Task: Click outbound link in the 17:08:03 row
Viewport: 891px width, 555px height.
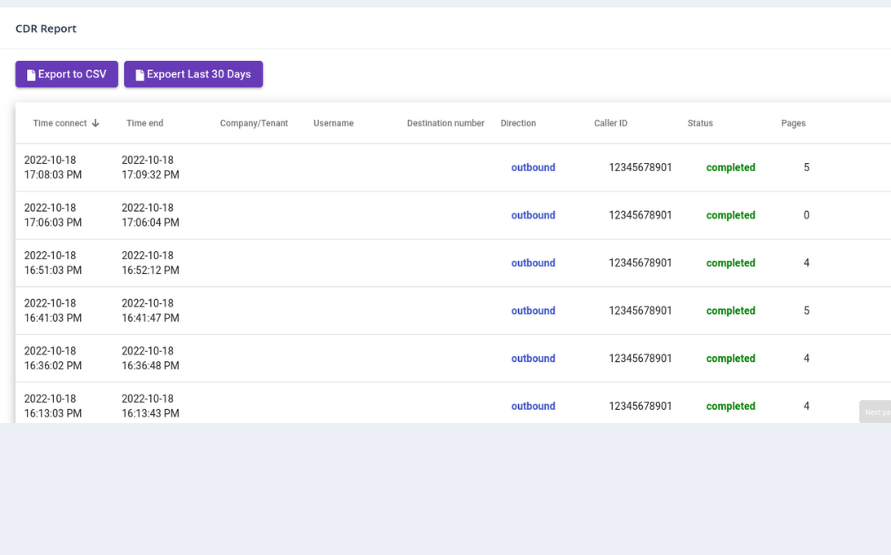Action: point(533,168)
